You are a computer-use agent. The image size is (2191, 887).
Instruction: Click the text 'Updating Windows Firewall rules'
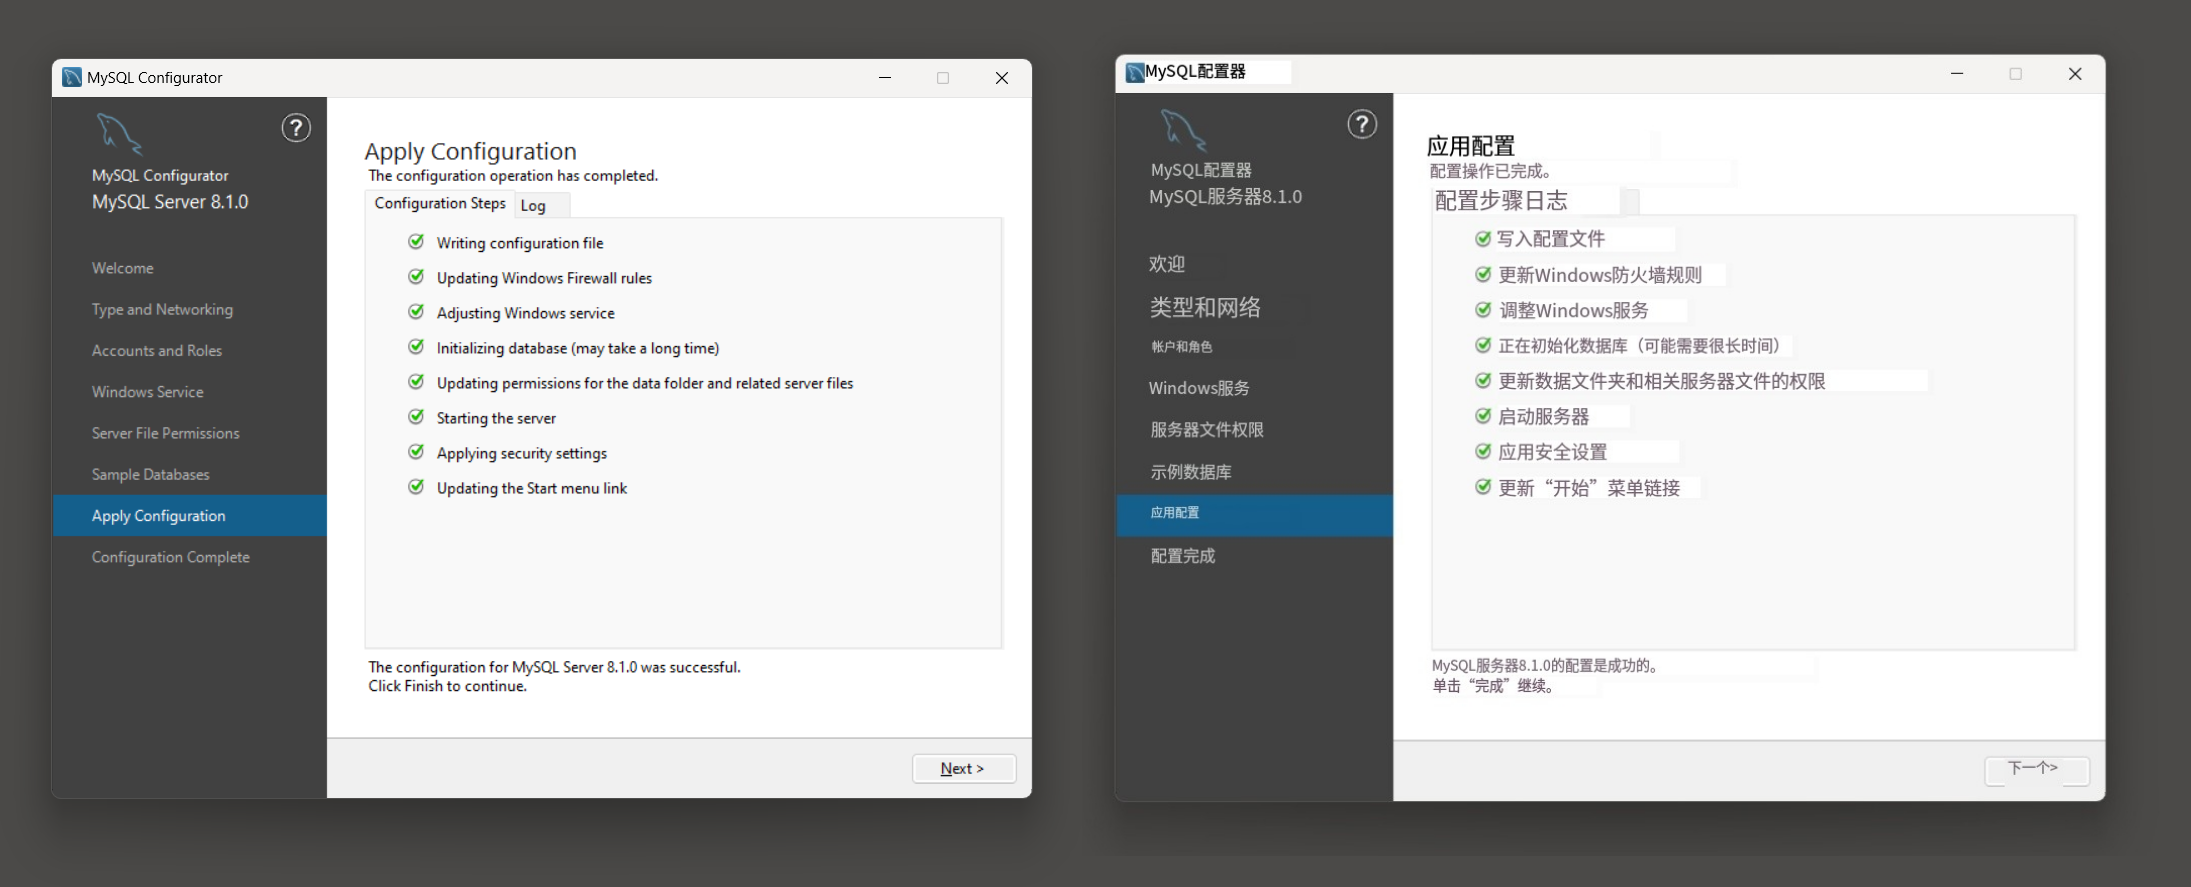(544, 278)
